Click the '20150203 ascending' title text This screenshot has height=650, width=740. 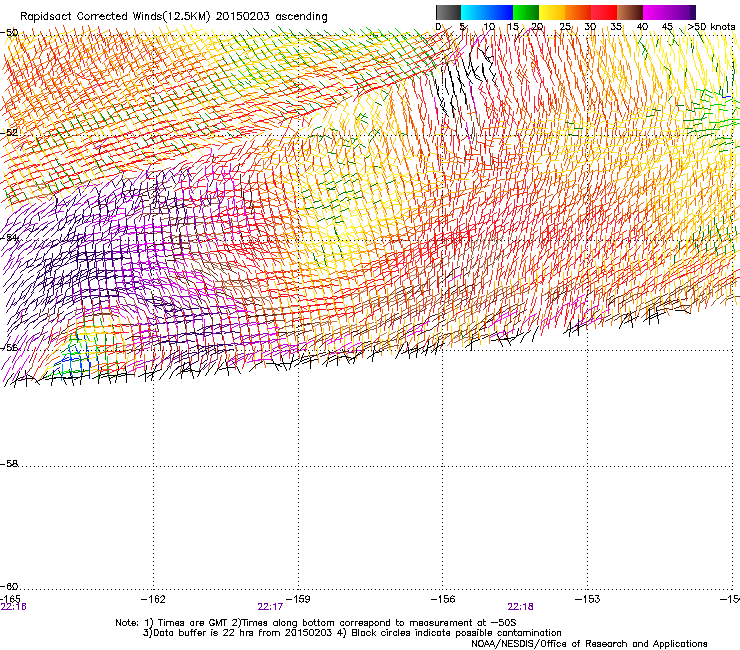(271, 17)
